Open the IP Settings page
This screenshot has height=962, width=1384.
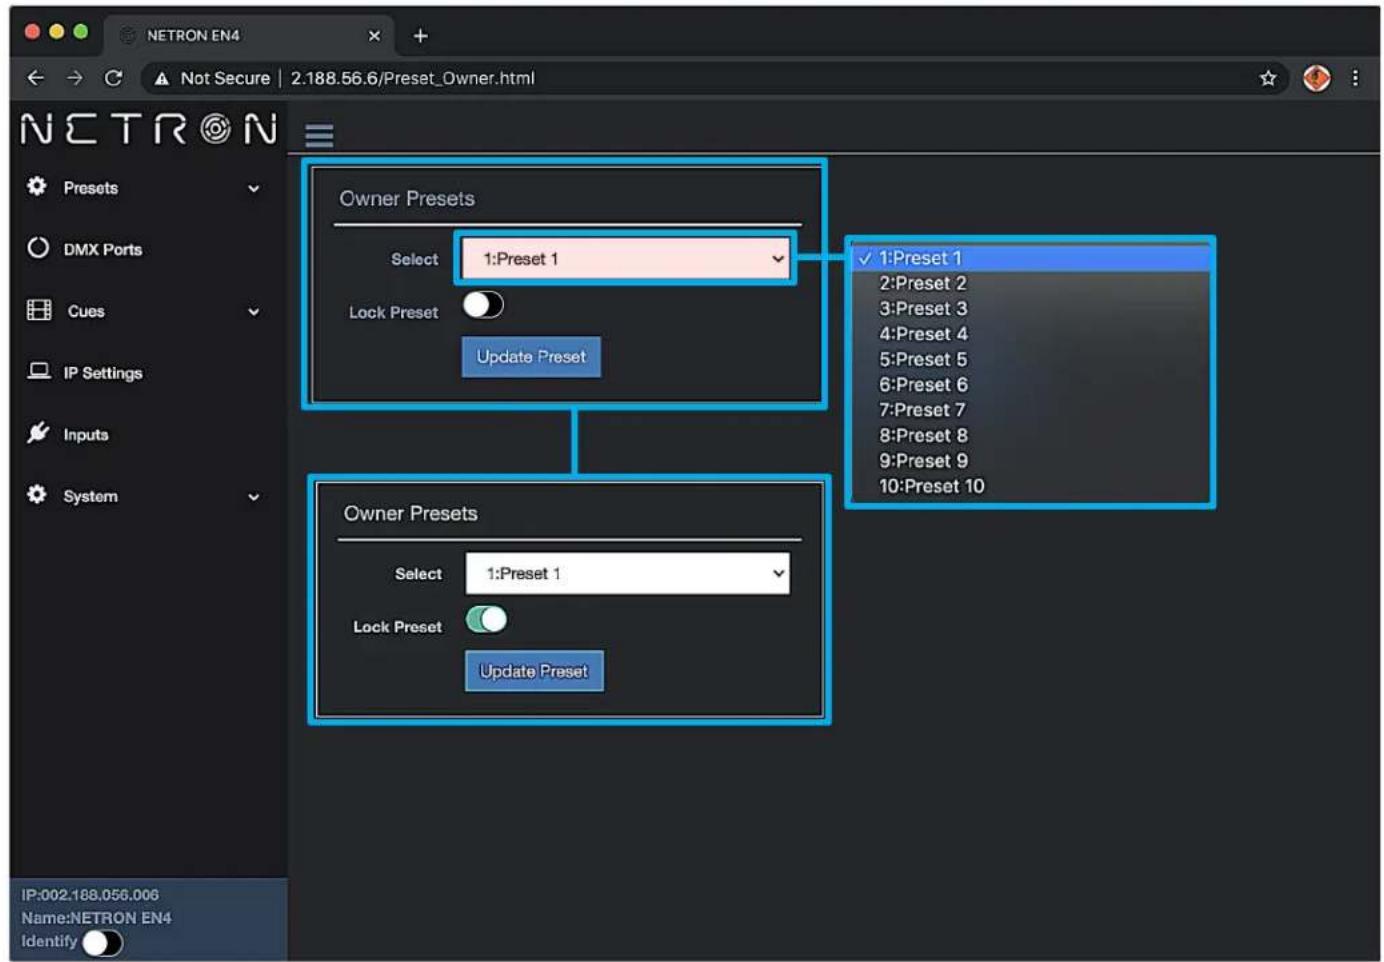103,373
